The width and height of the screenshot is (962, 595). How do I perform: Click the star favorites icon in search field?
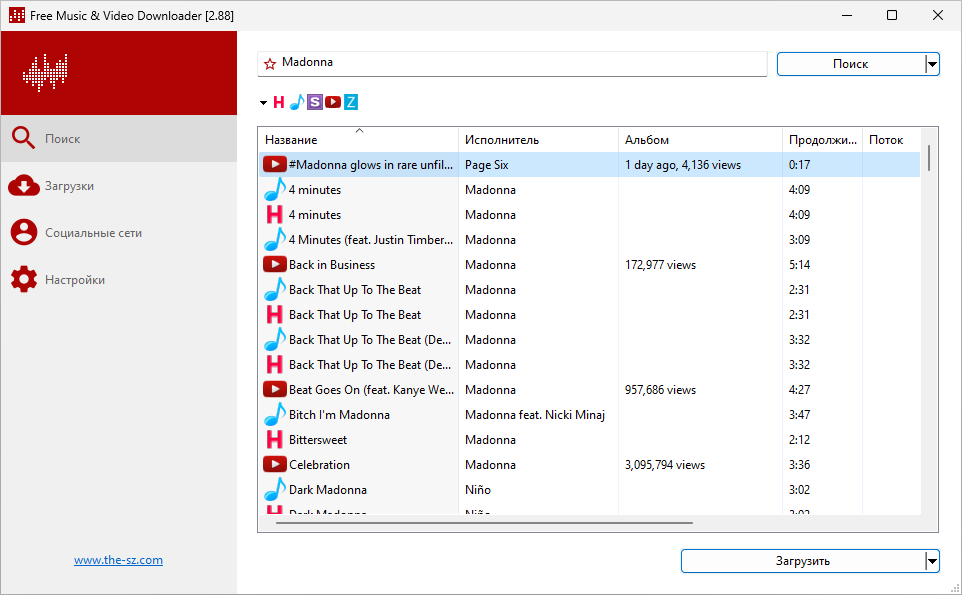pyautogui.click(x=269, y=64)
